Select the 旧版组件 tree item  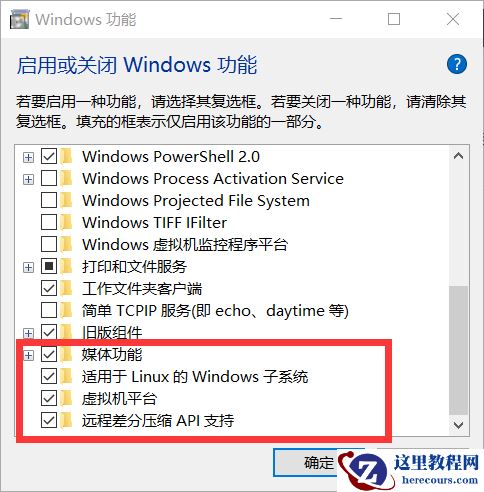click(x=112, y=332)
